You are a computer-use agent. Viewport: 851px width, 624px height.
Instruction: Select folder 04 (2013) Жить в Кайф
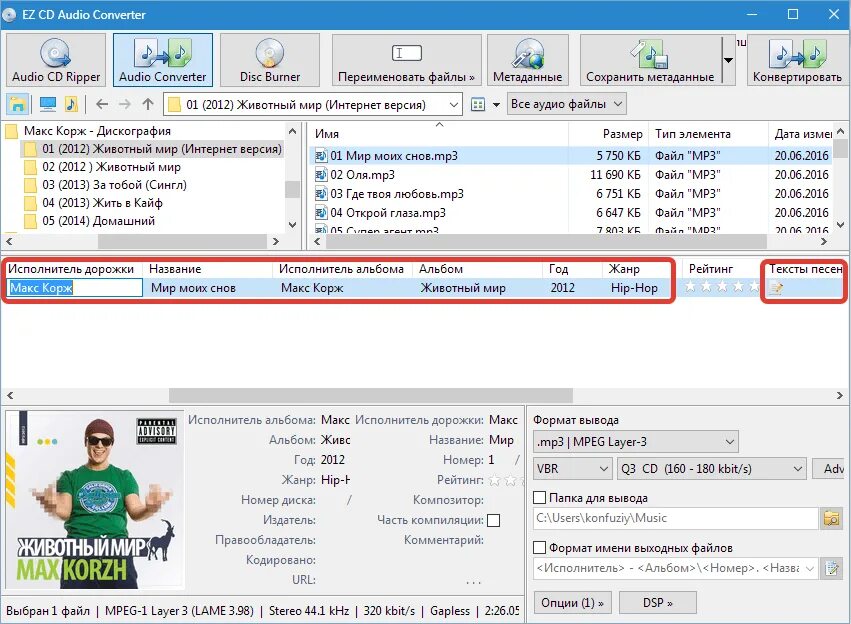102,202
